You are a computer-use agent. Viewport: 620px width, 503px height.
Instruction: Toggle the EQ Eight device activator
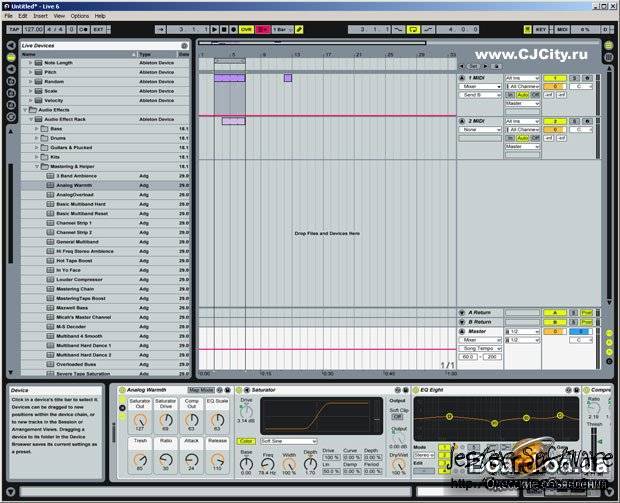pyautogui.click(x=416, y=390)
